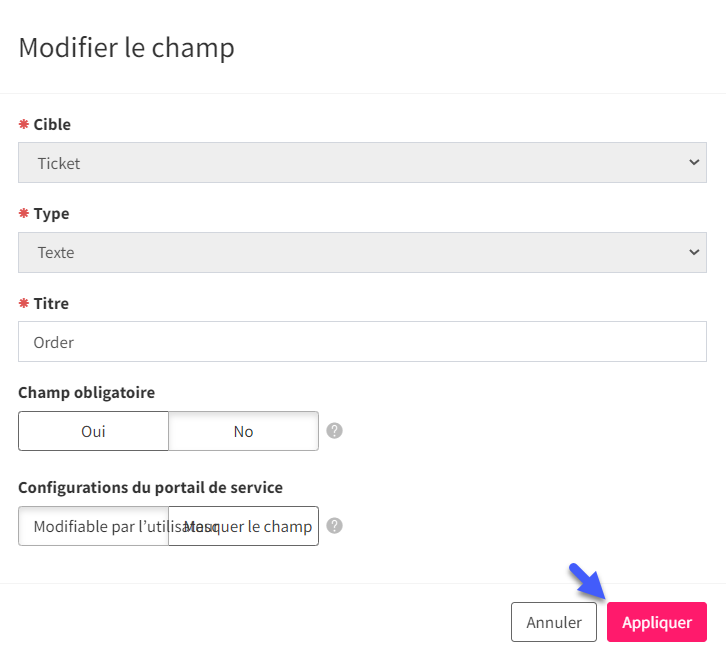Click the blue arrow pointing at Appliquer
726x661 pixels.
pyautogui.click(x=587, y=581)
